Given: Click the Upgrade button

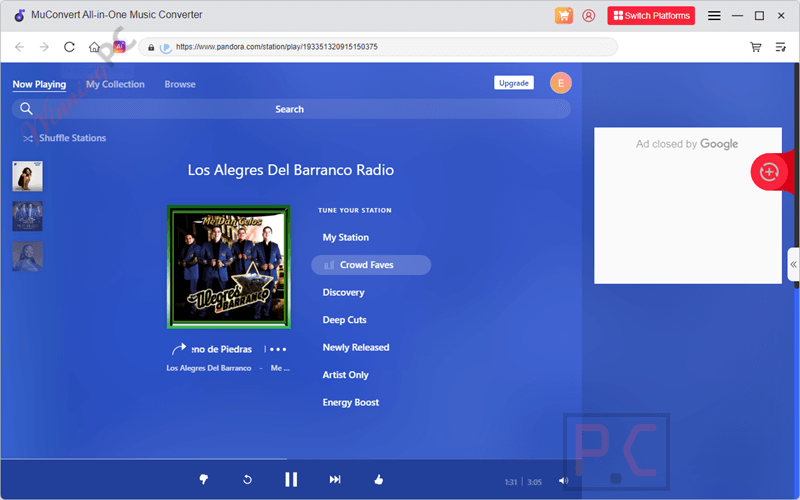Looking at the screenshot, I should [x=514, y=83].
